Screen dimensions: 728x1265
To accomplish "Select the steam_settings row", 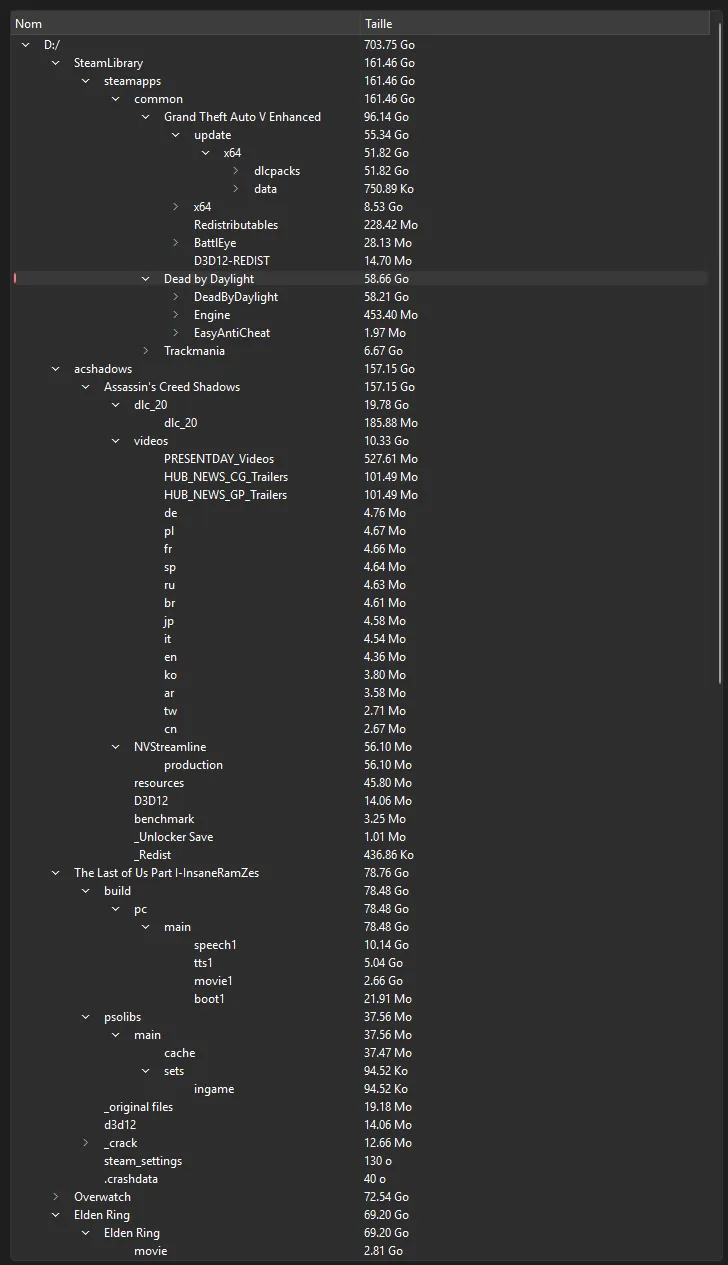I will click(x=360, y=1161).
